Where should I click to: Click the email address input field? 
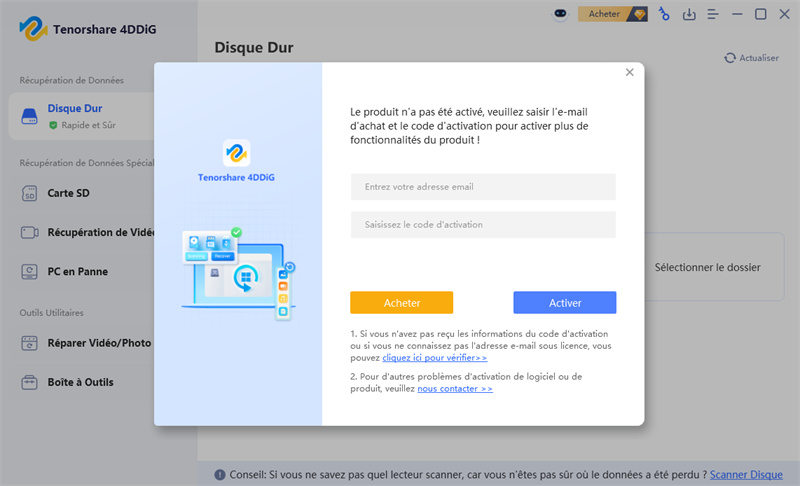point(483,187)
